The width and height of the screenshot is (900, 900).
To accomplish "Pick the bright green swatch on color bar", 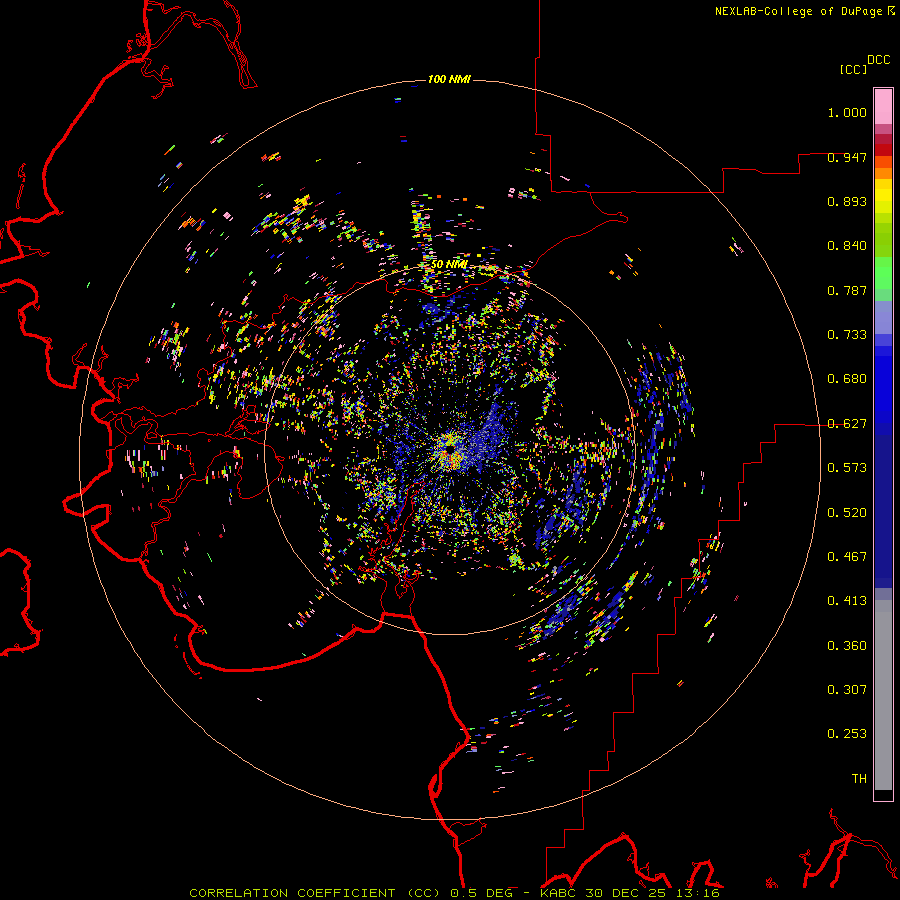I will [x=883, y=273].
